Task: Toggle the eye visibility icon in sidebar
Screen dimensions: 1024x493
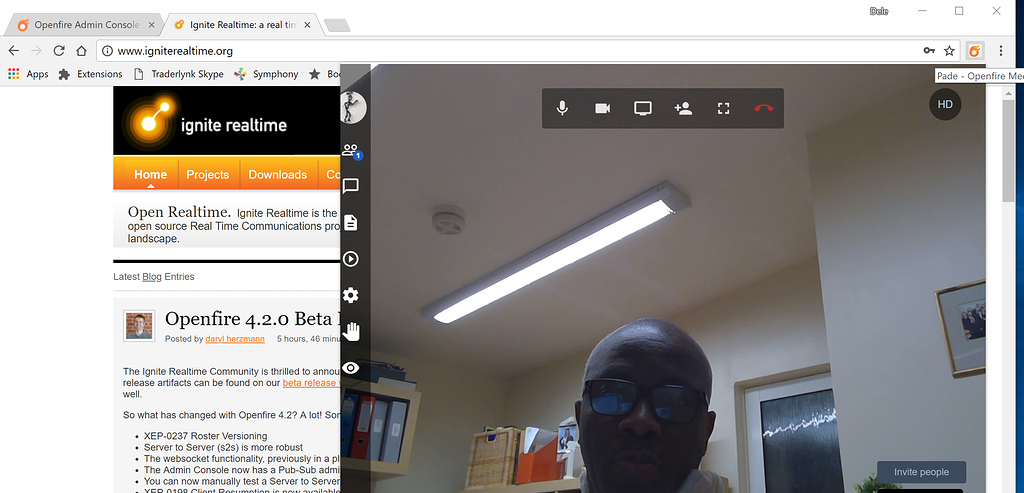Action: pyautogui.click(x=351, y=369)
